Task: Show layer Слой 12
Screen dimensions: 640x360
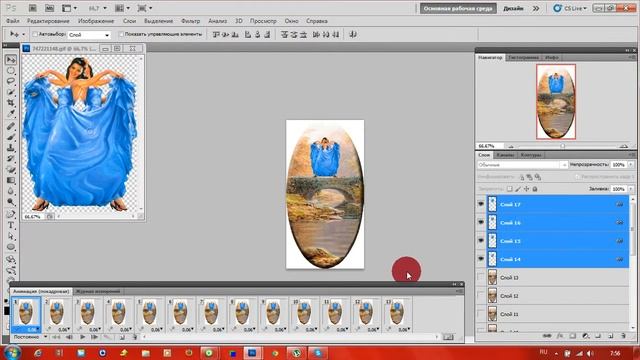Action: point(481,296)
